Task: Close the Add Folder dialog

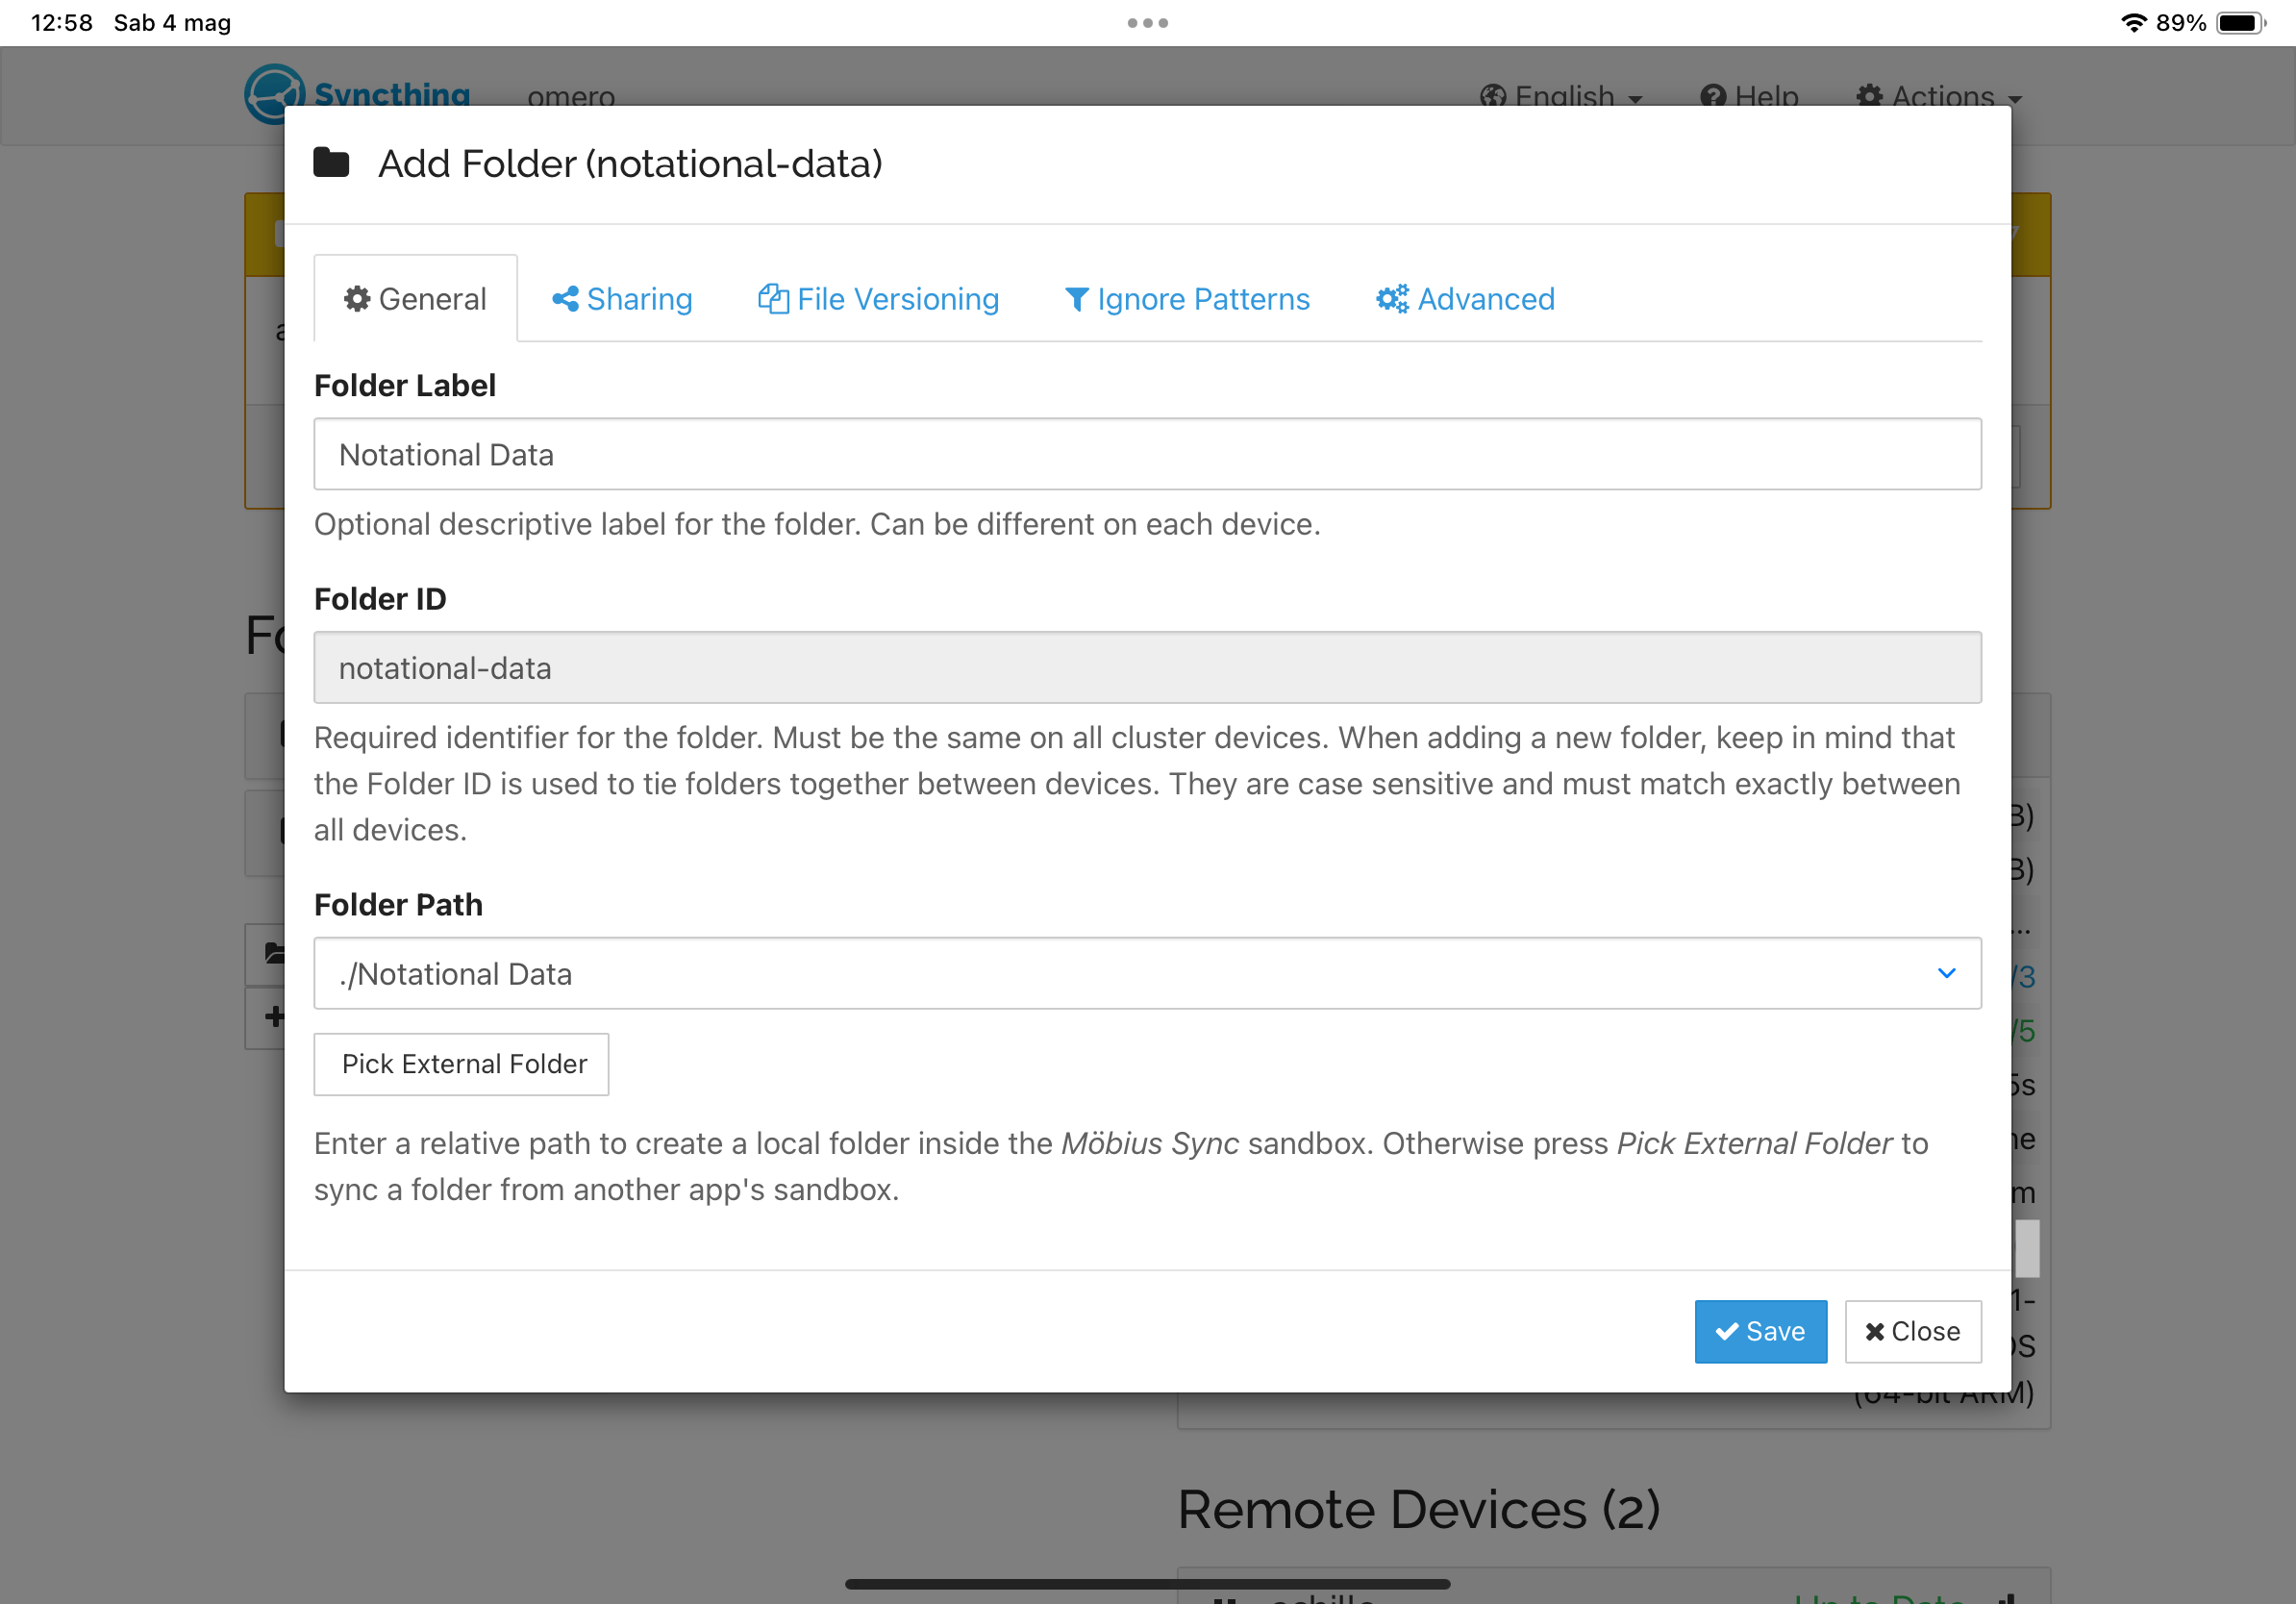Action: (x=1912, y=1331)
